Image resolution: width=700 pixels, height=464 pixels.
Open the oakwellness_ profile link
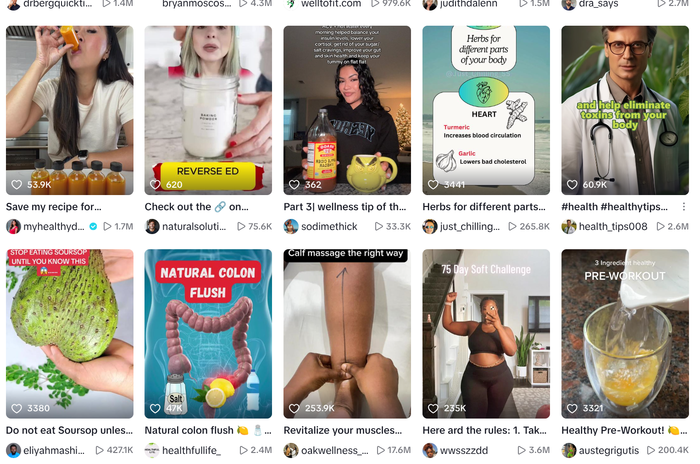pos(335,450)
